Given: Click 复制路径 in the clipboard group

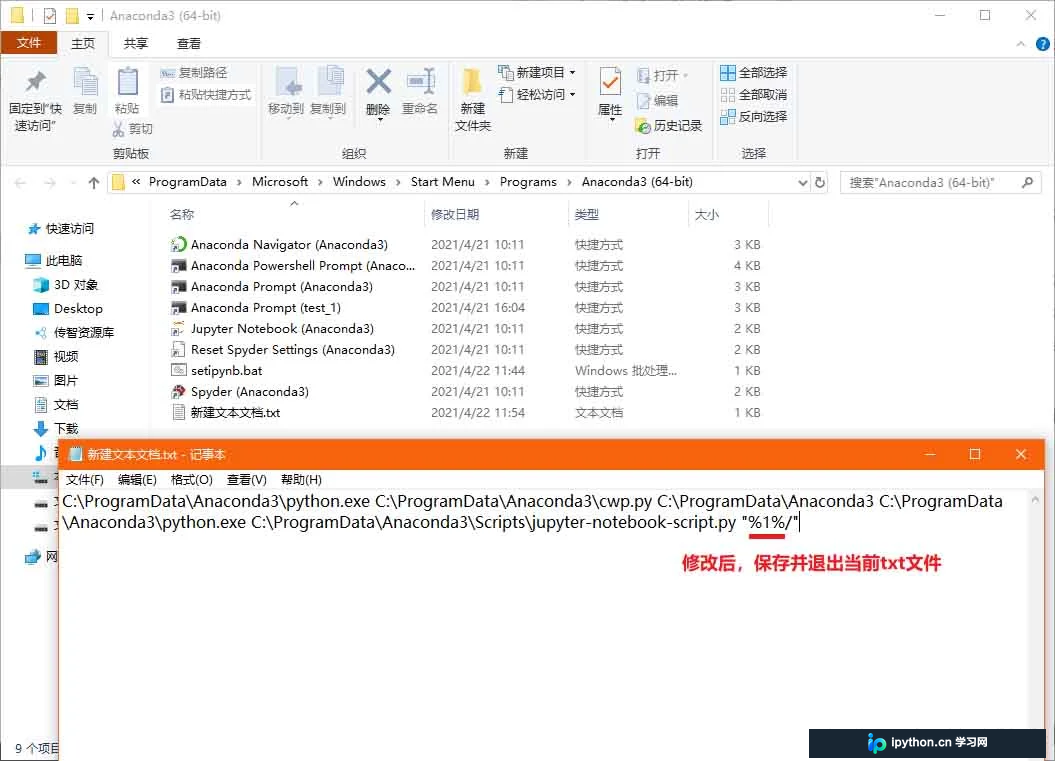Looking at the screenshot, I should pos(194,73).
